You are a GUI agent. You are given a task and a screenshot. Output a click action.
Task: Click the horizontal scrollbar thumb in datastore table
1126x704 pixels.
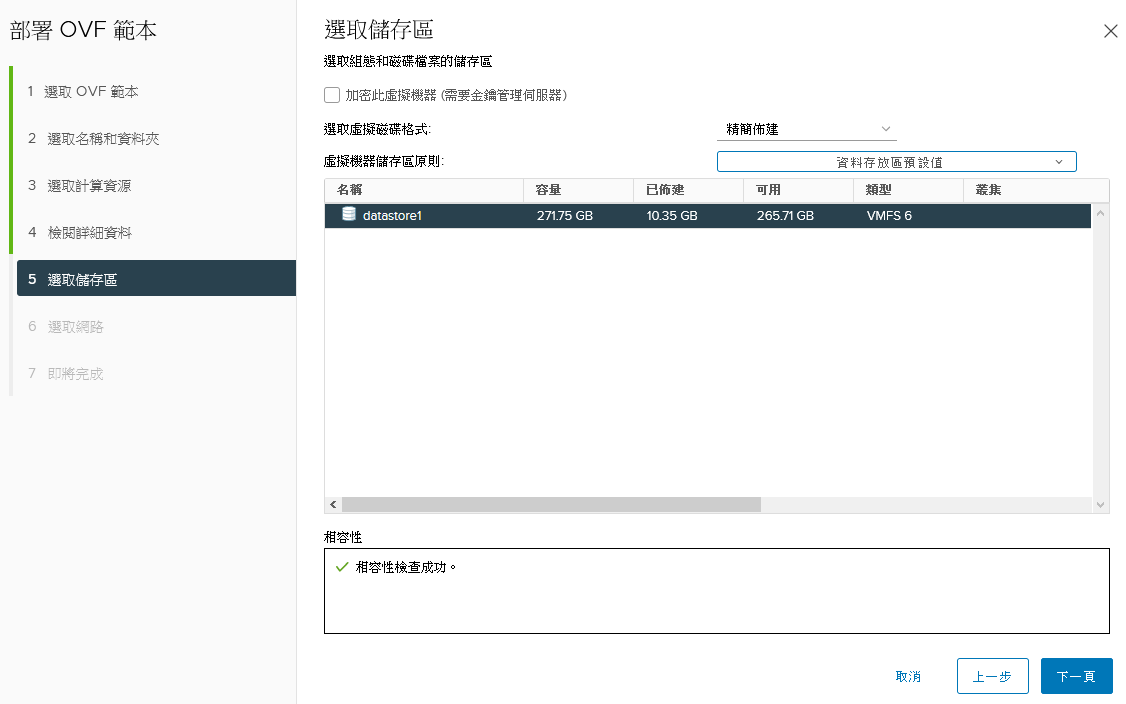click(x=551, y=504)
